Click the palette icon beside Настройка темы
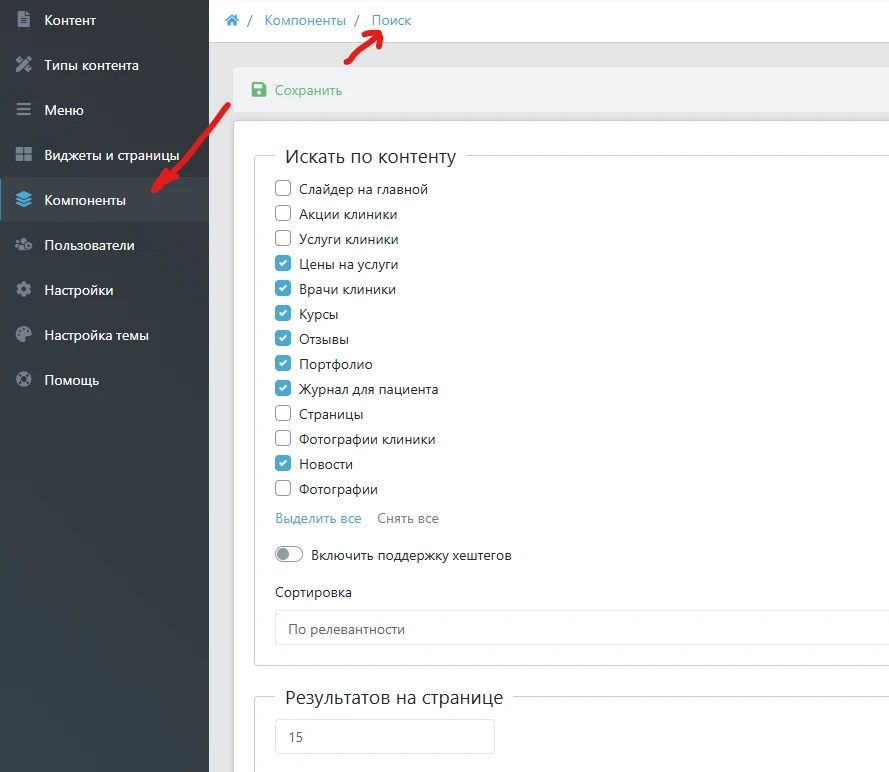The width and height of the screenshot is (889, 772). 24,335
